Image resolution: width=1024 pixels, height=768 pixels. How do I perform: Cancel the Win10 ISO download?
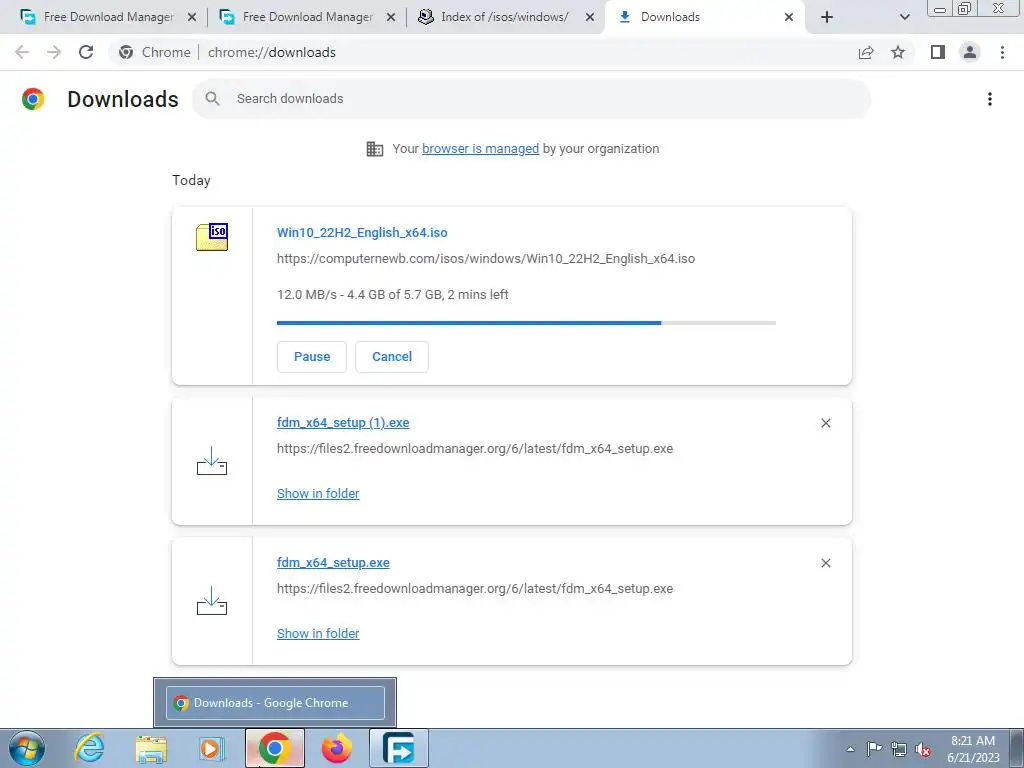pyautogui.click(x=392, y=357)
